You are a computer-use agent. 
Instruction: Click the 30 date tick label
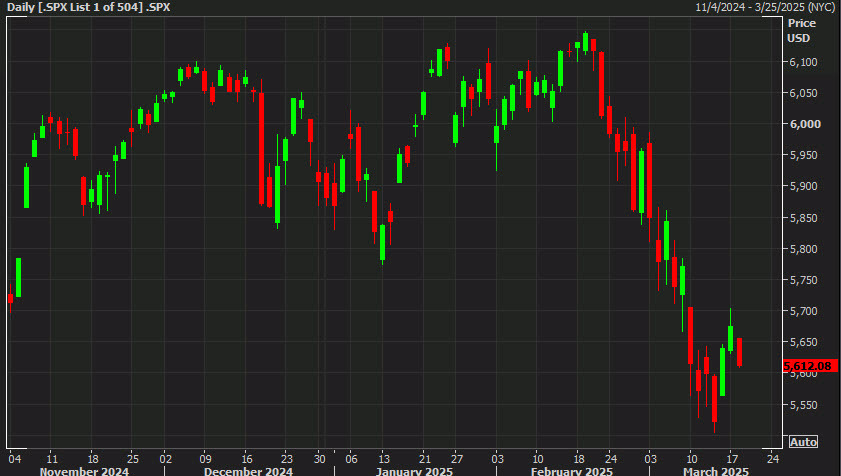[320, 459]
